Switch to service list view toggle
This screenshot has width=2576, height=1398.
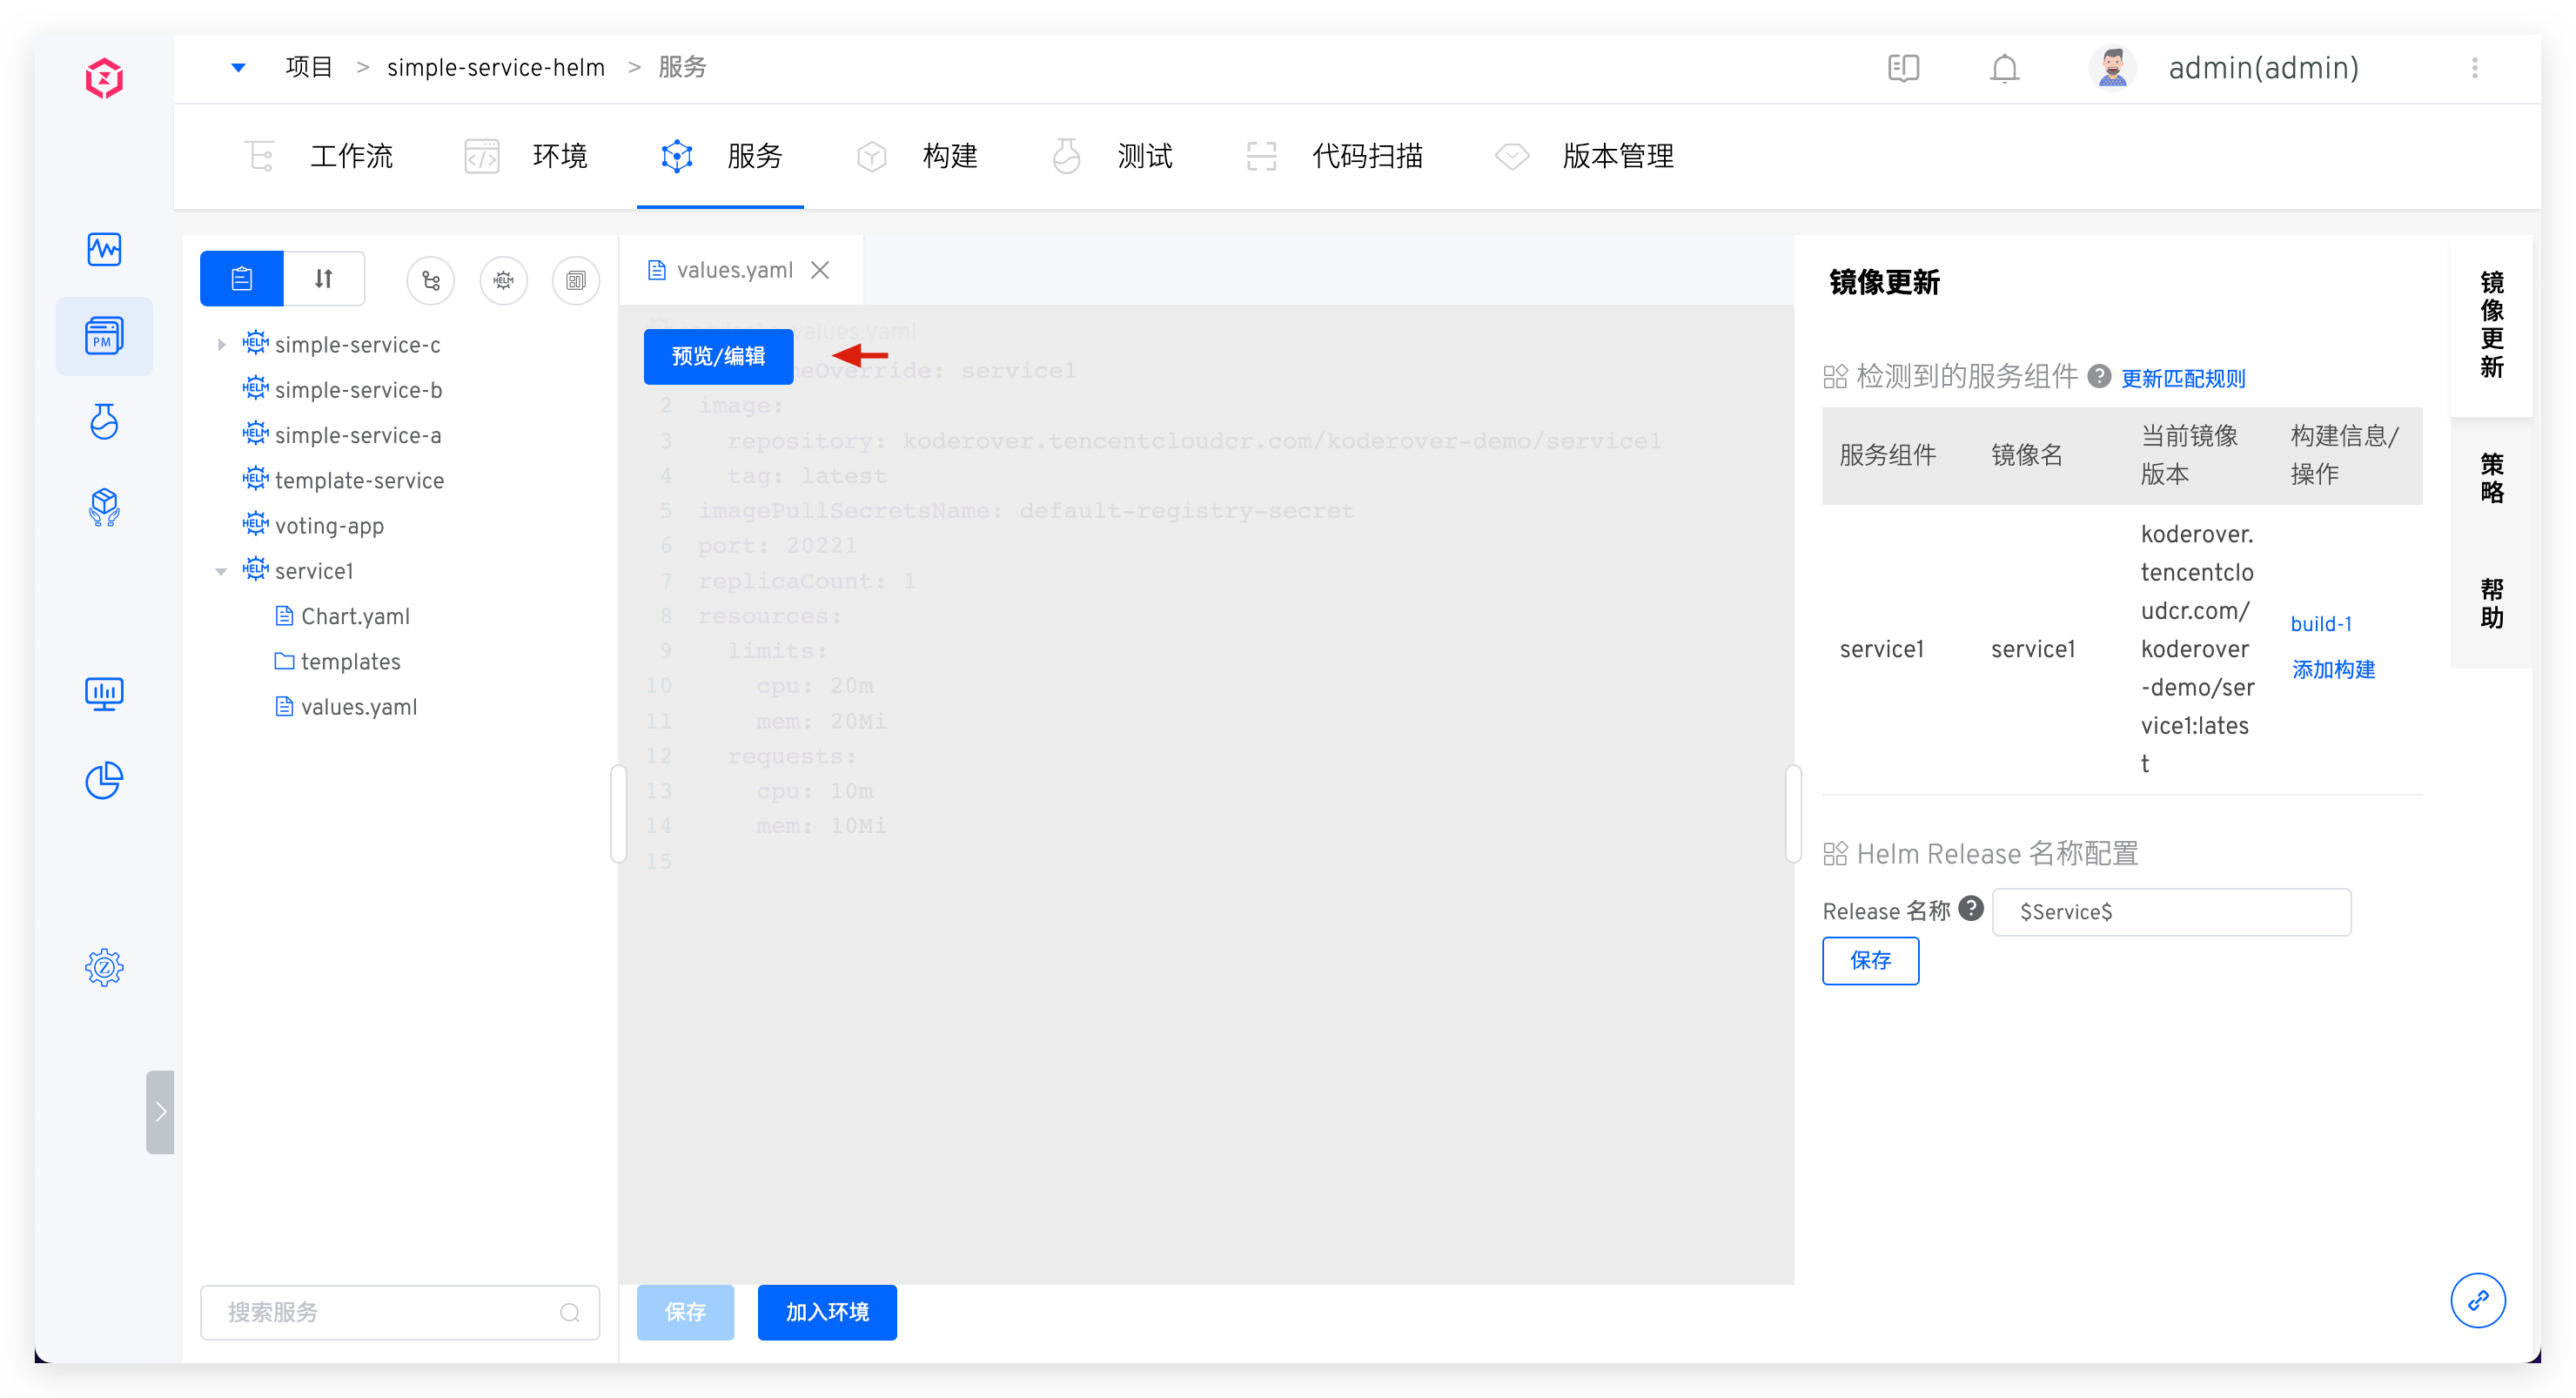pyautogui.click(x=242, y=278)
